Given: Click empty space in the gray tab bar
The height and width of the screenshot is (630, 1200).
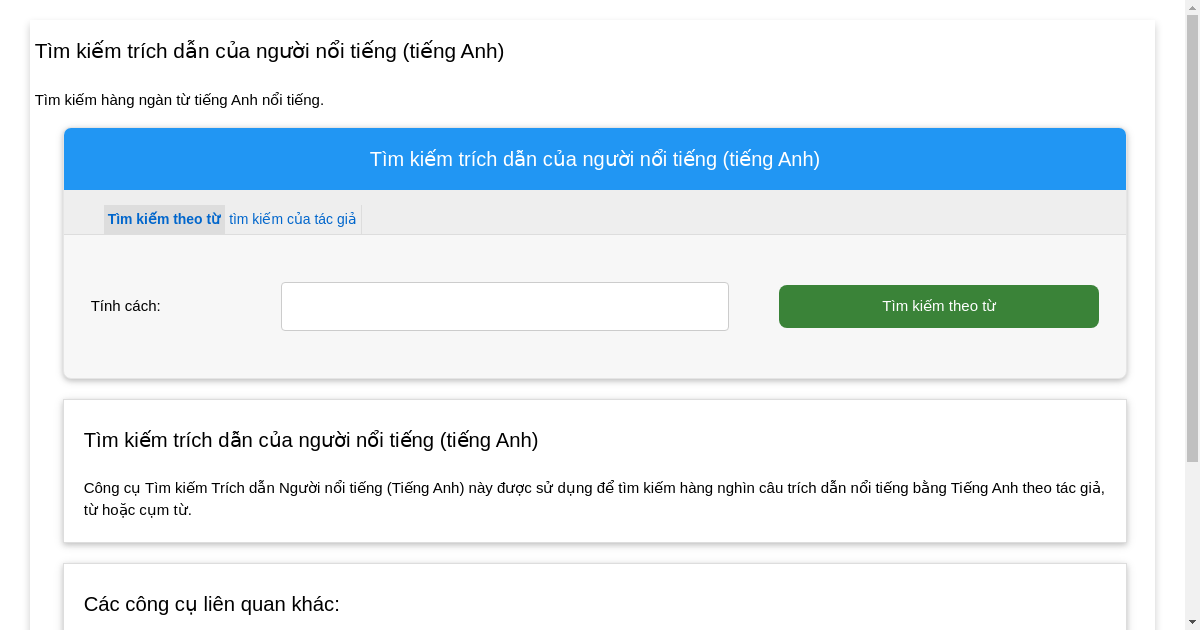Looking at the screenshot, I should point(740,212).
